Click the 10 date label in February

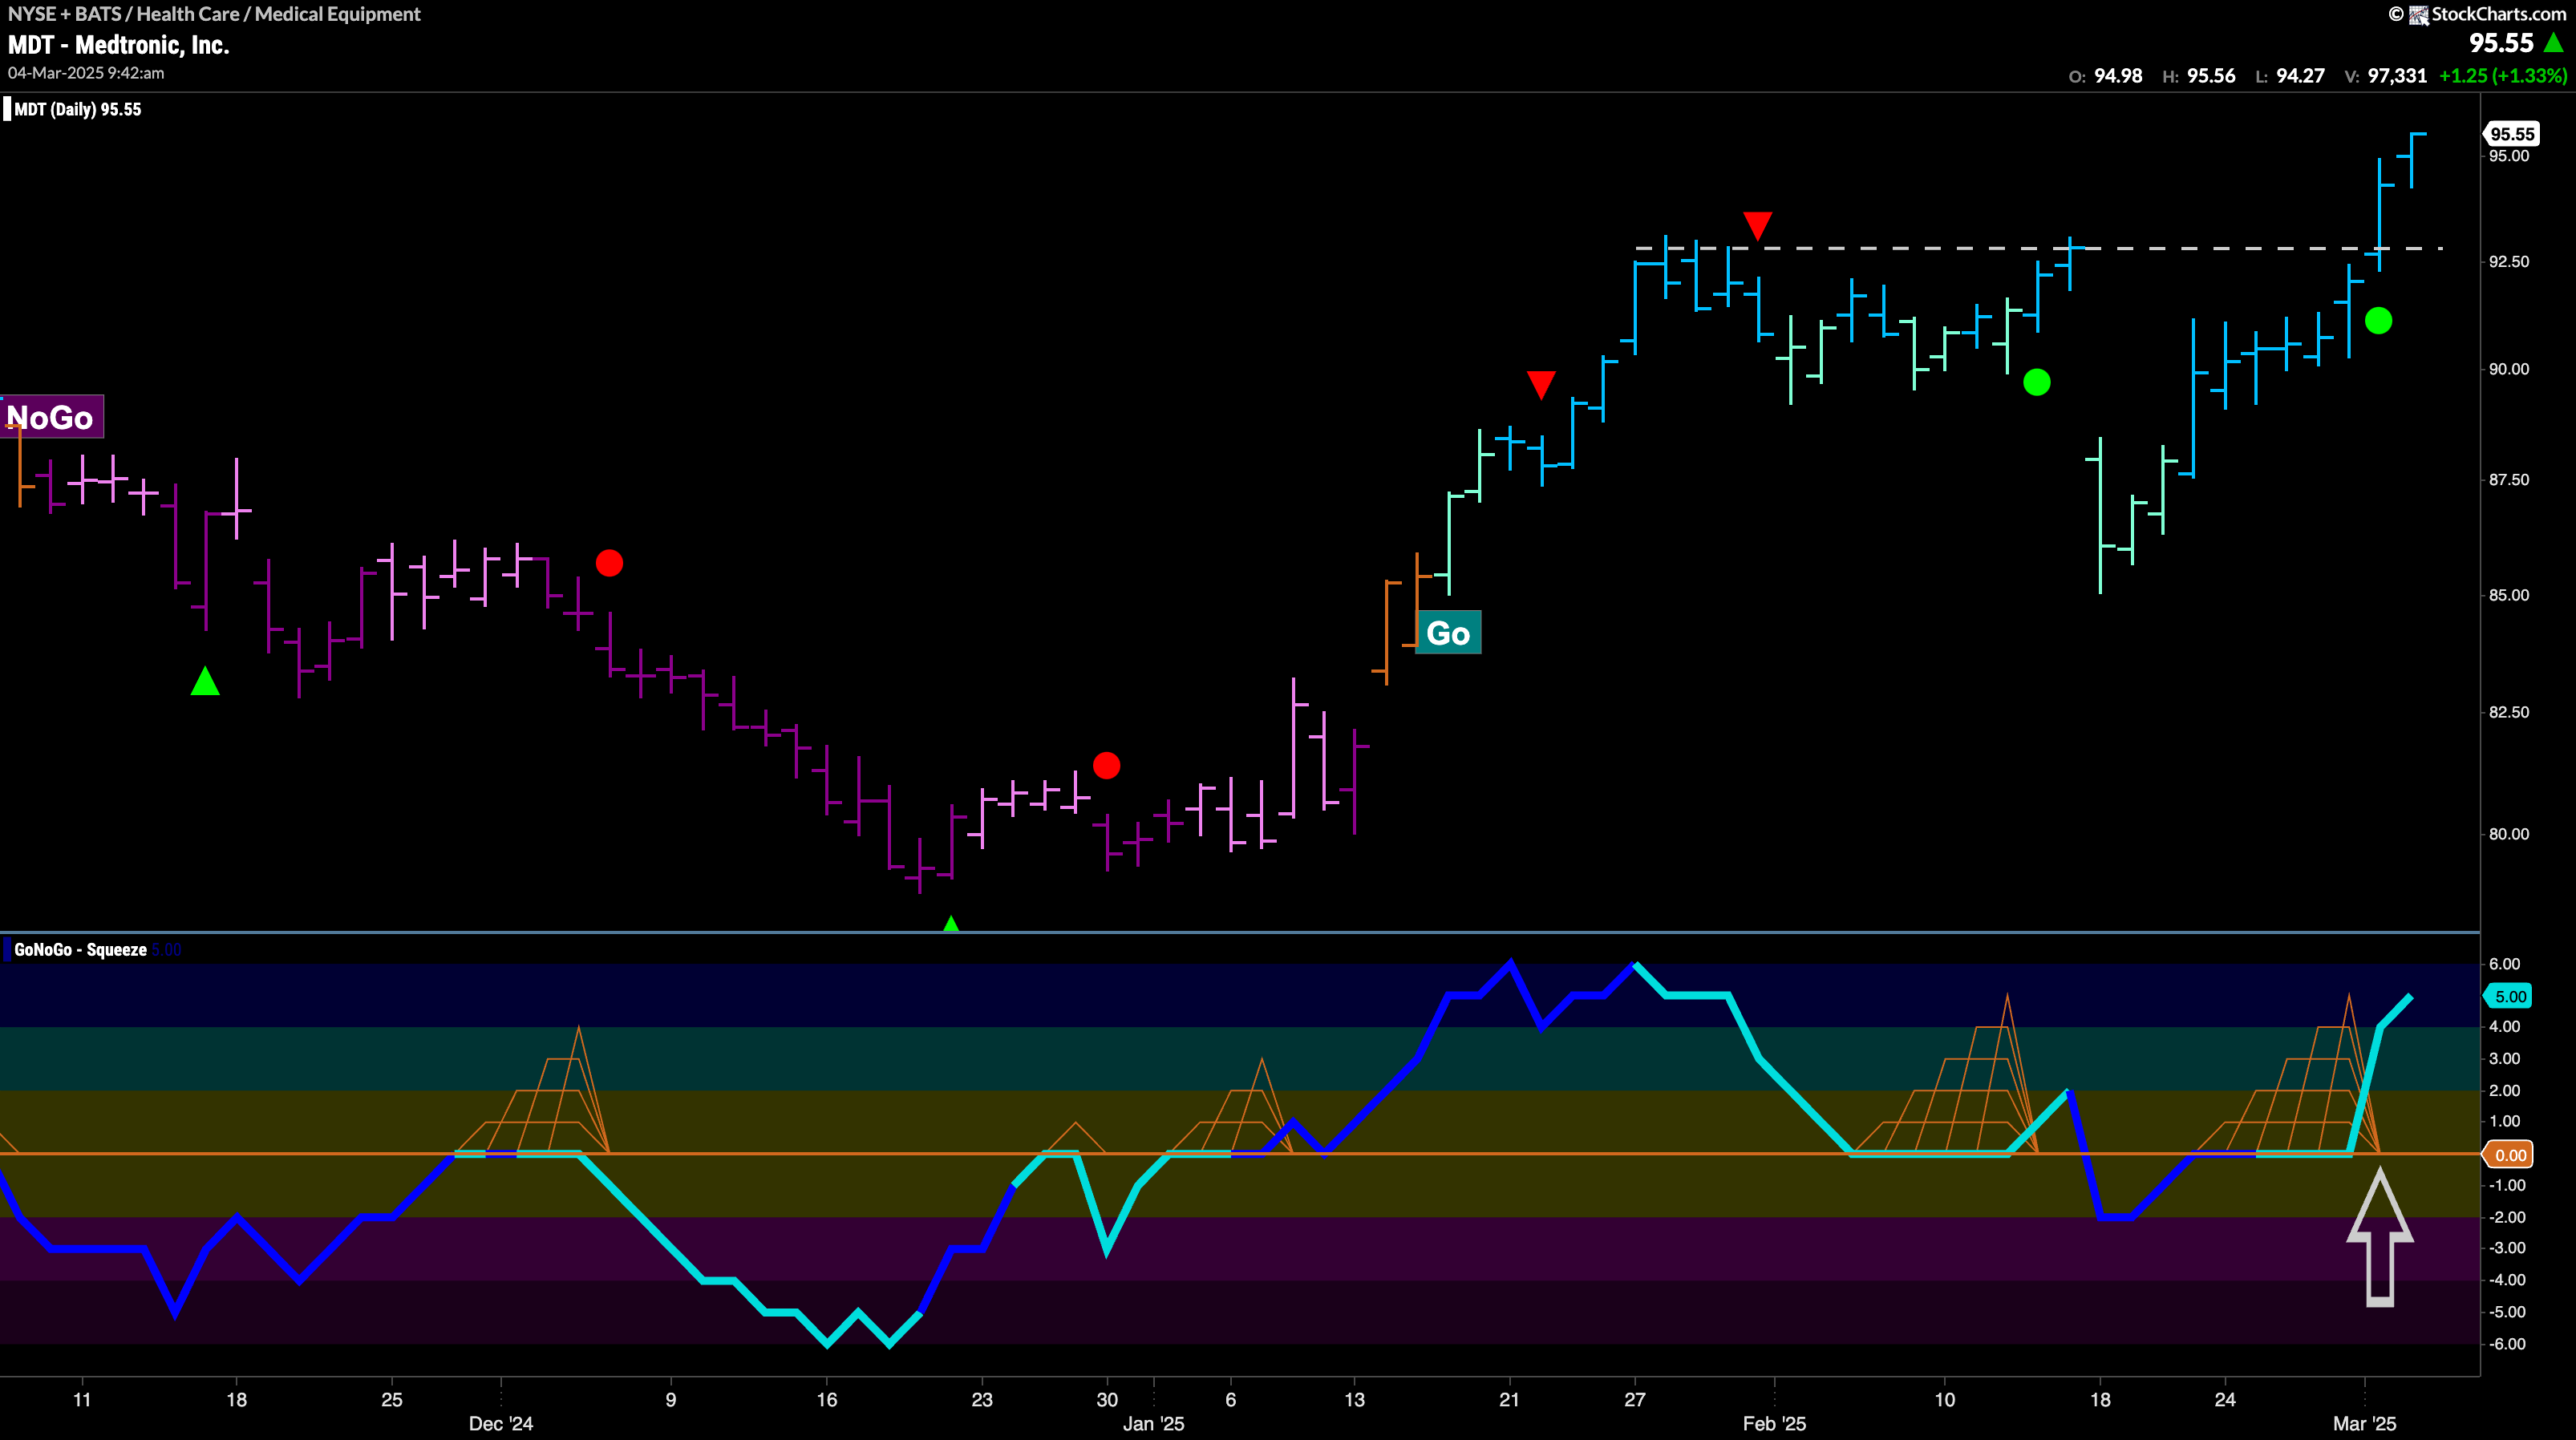pos(1945,1400)
